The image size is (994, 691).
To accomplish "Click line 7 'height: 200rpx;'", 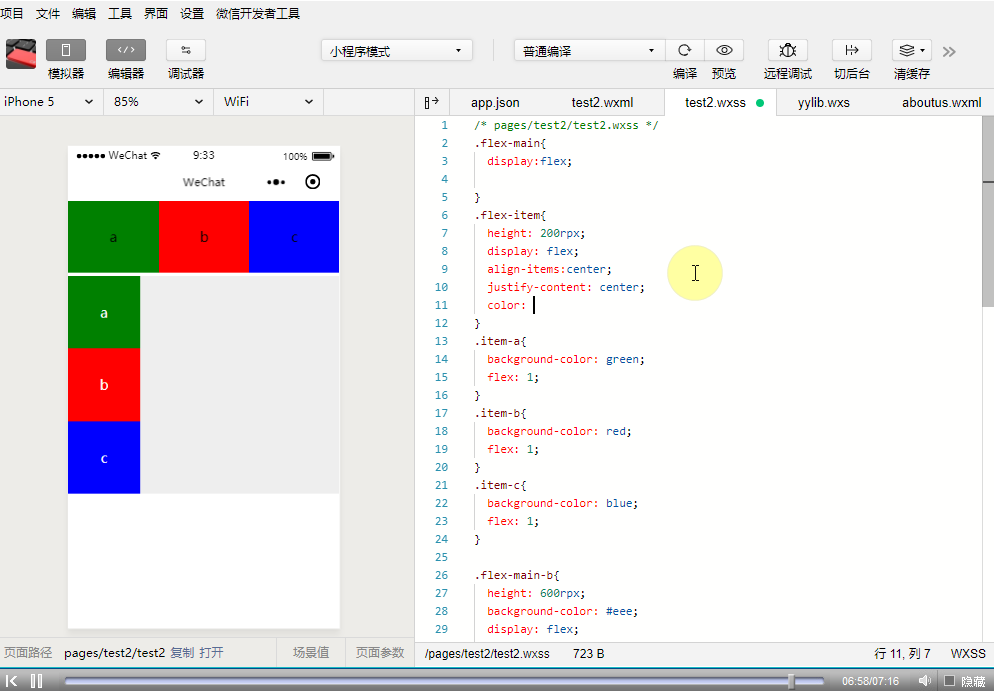I will [536, 233].
